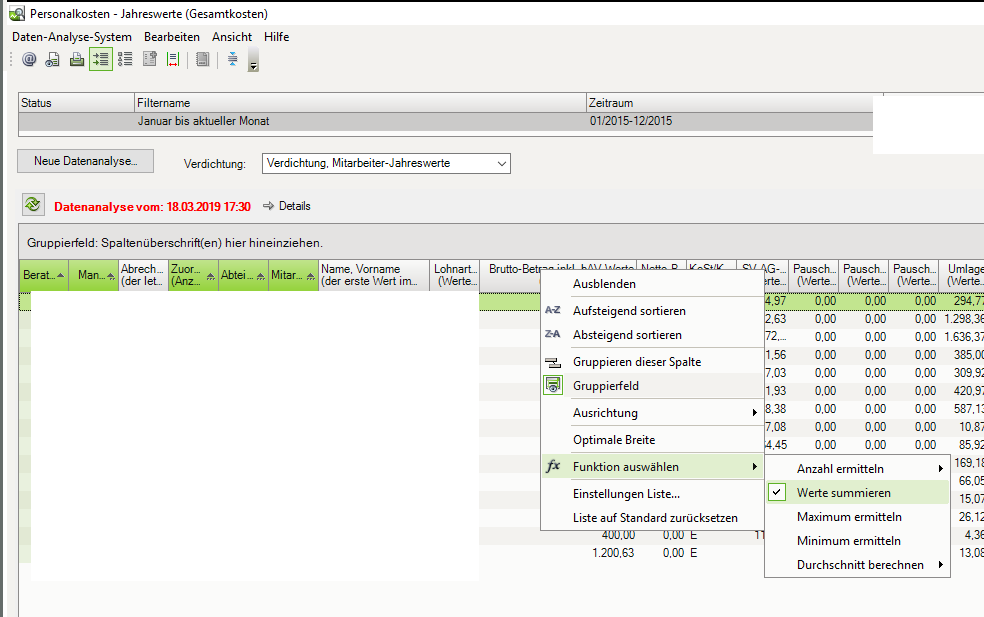Select Maximum ermitteln function
The width and height of the screenshot is (984, 617).
(x=849, y=517)
